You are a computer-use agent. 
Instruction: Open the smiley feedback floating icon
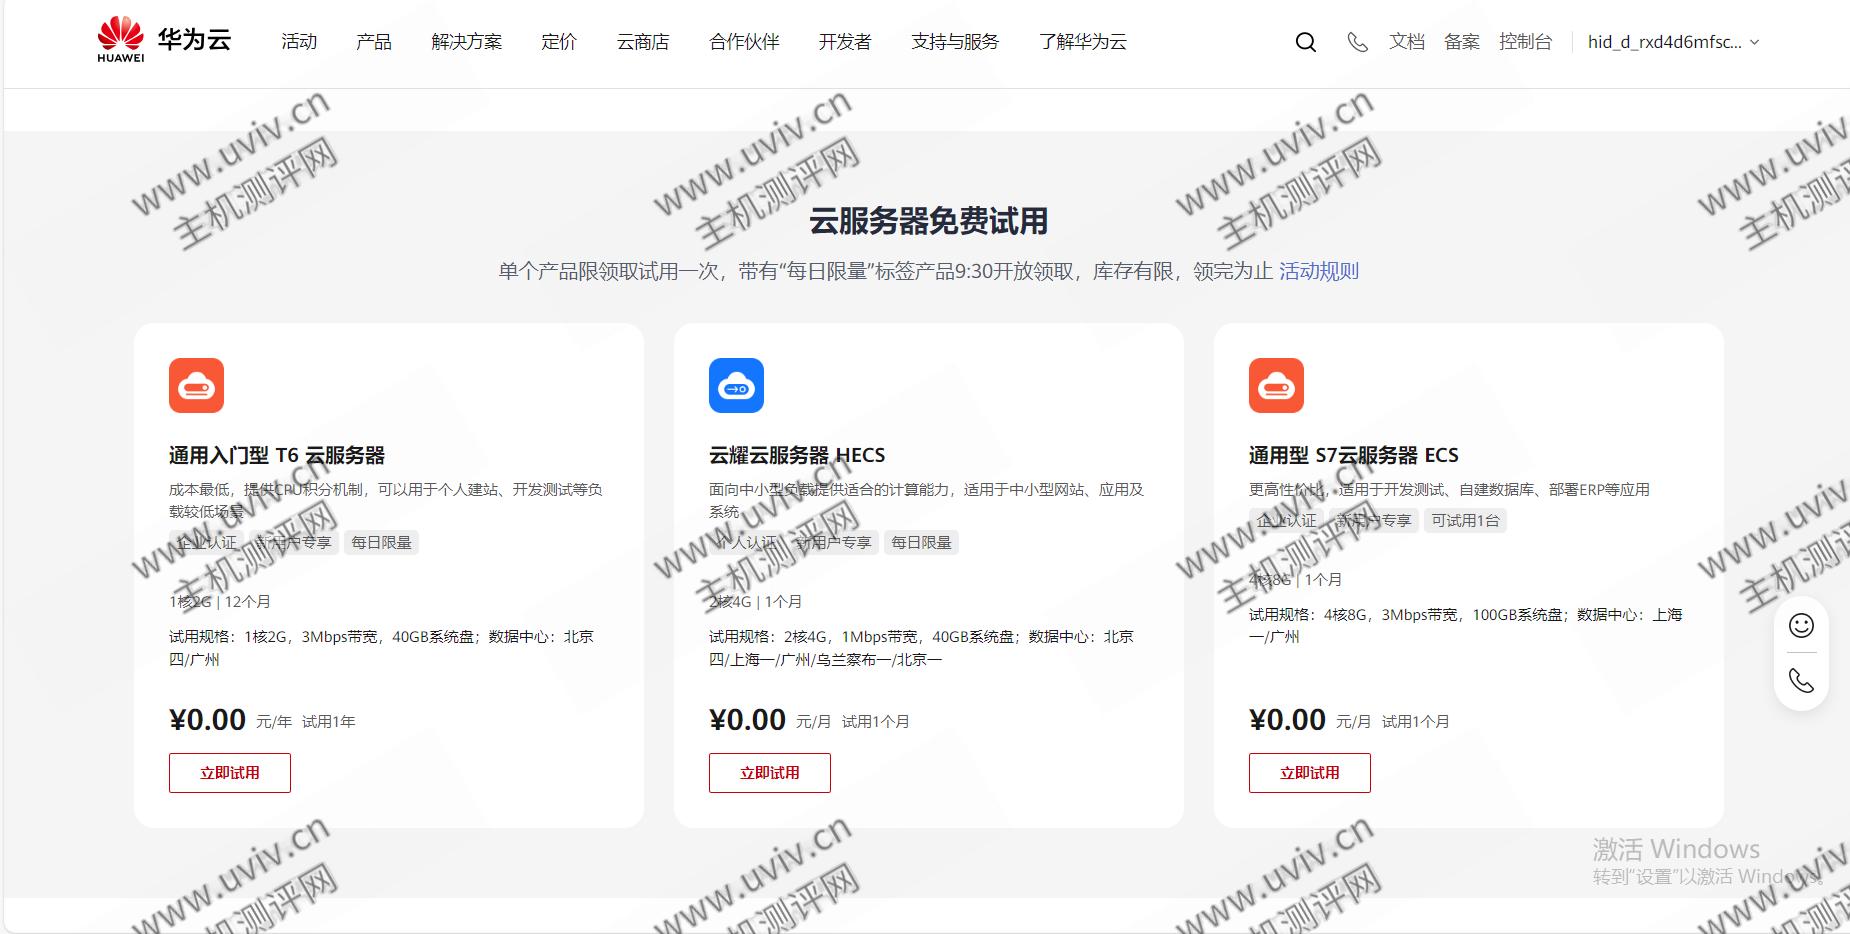point(1801,626)
